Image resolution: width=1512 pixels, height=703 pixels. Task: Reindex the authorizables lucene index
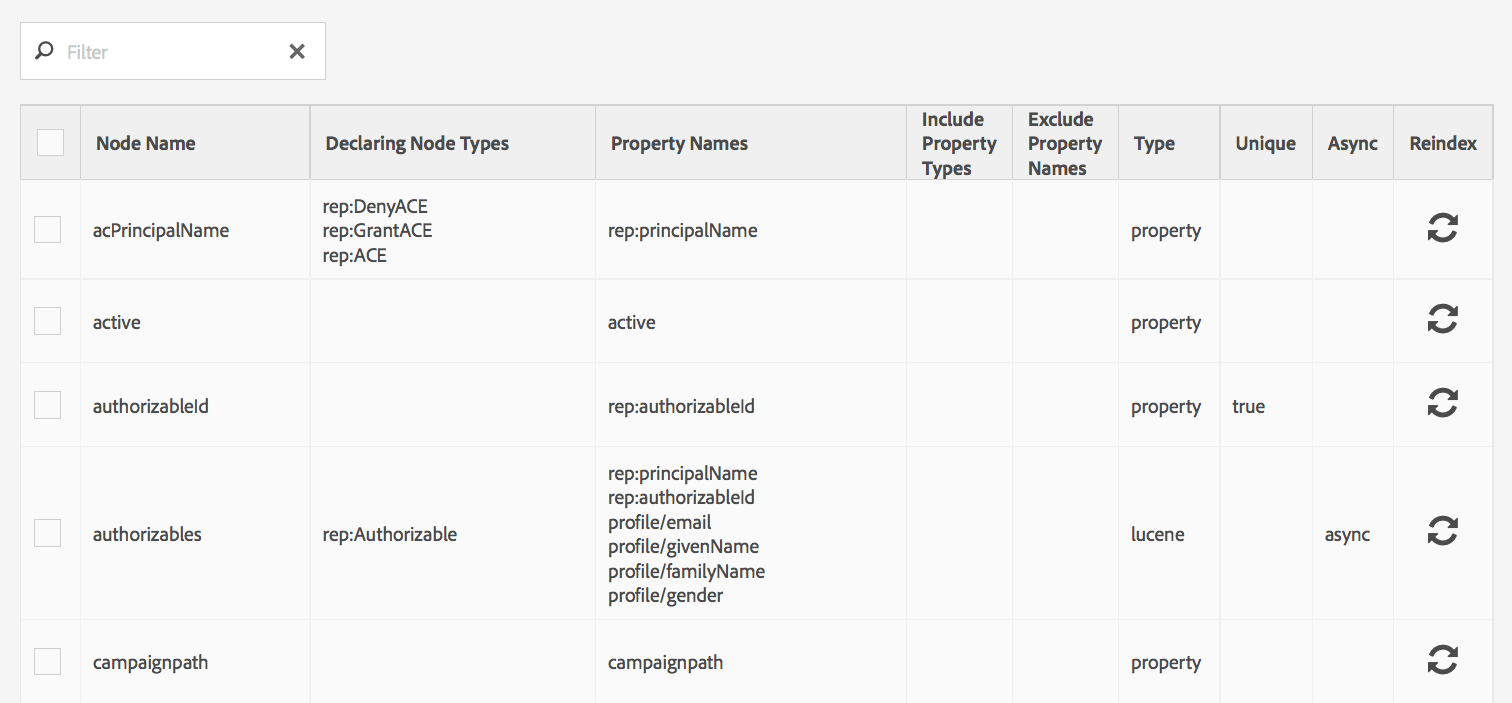1442,531
